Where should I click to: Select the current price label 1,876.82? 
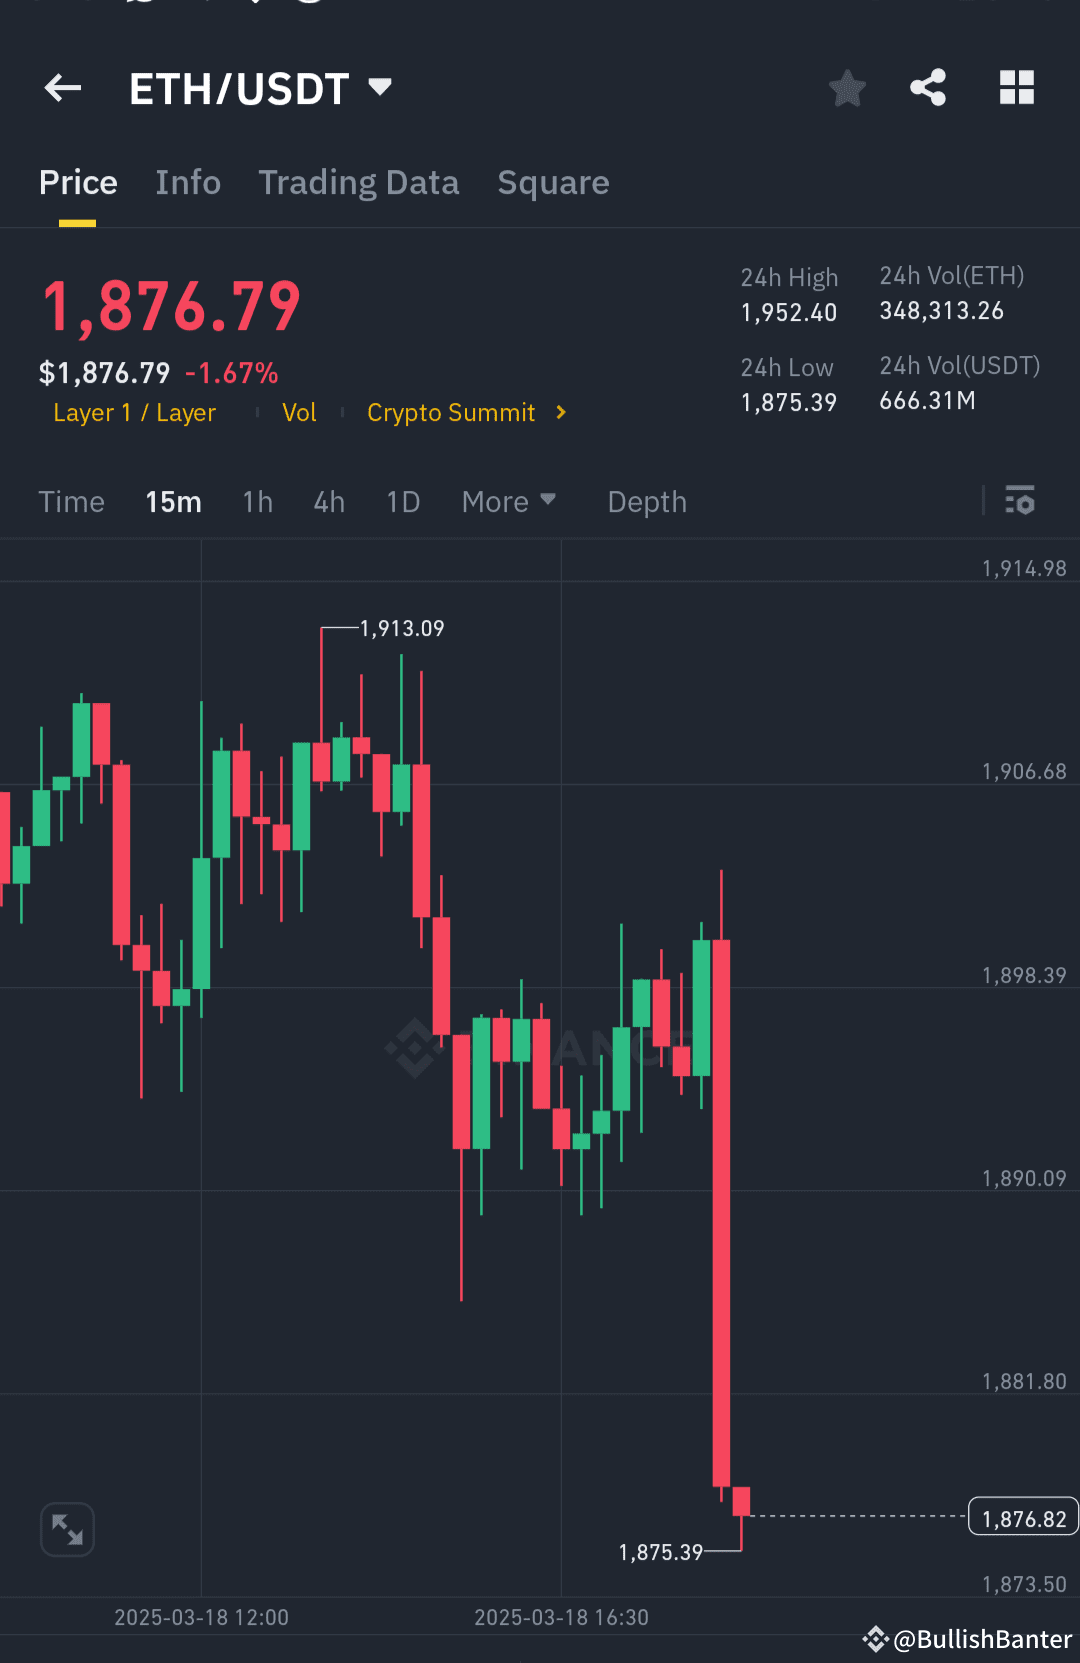(1022, 1516)
